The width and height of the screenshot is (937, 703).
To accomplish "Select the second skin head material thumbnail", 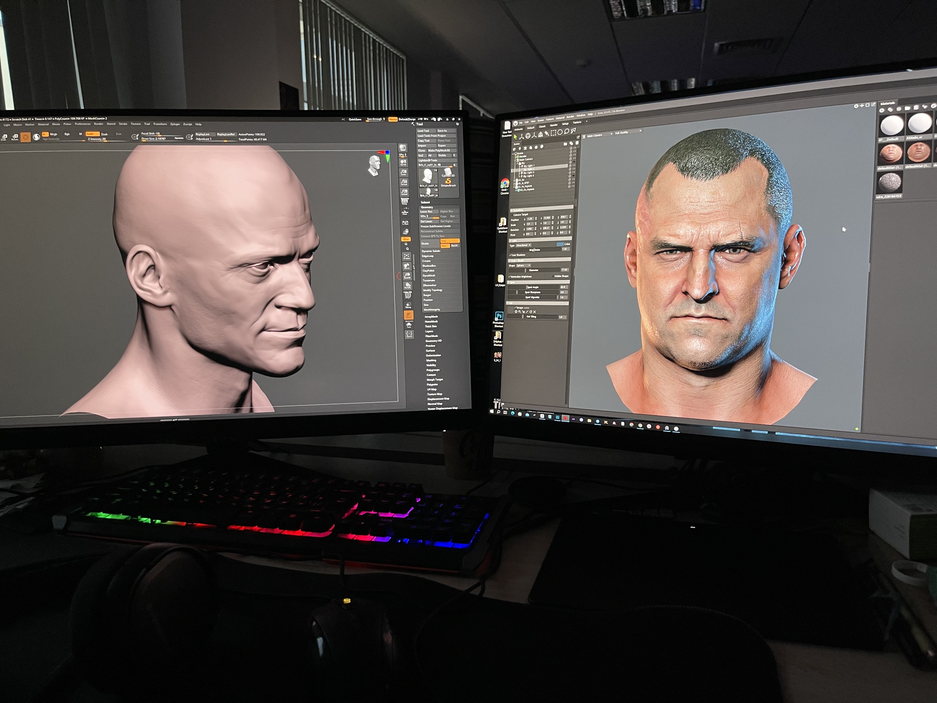I will pos(919,152).
